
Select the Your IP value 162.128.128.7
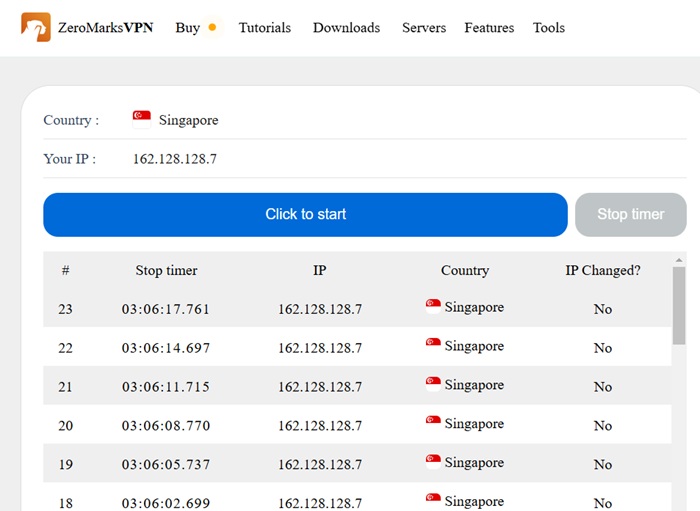coord(175,159)
